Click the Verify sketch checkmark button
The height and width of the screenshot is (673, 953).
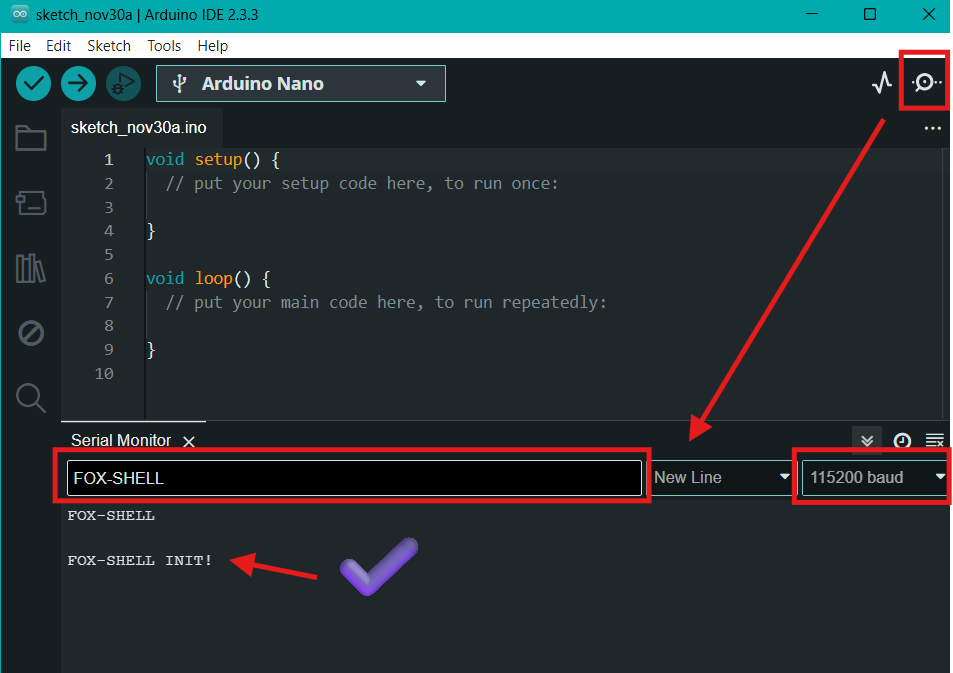point(33,83)
